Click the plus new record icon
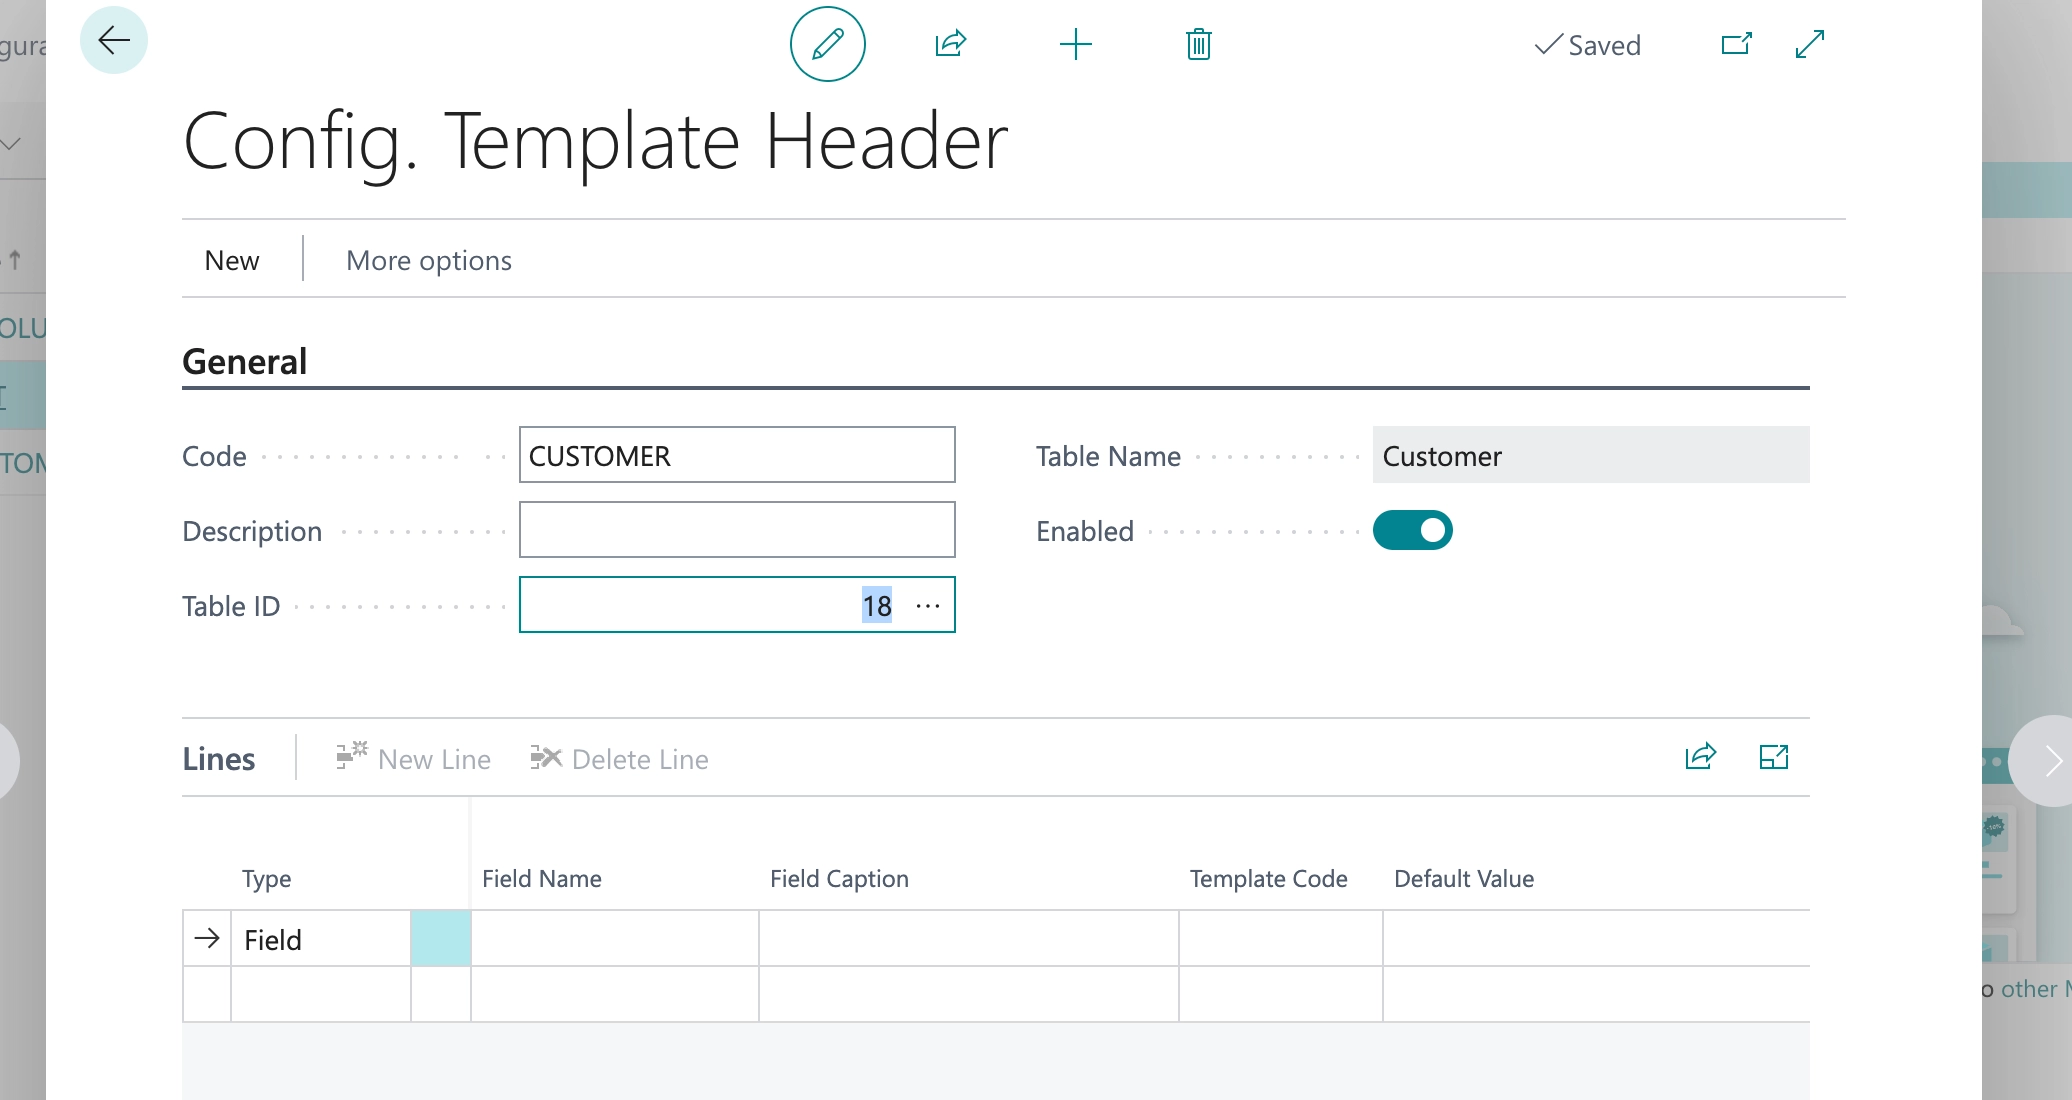The height and width of the screenshot is (1100, 2072). click(1075, 44)
